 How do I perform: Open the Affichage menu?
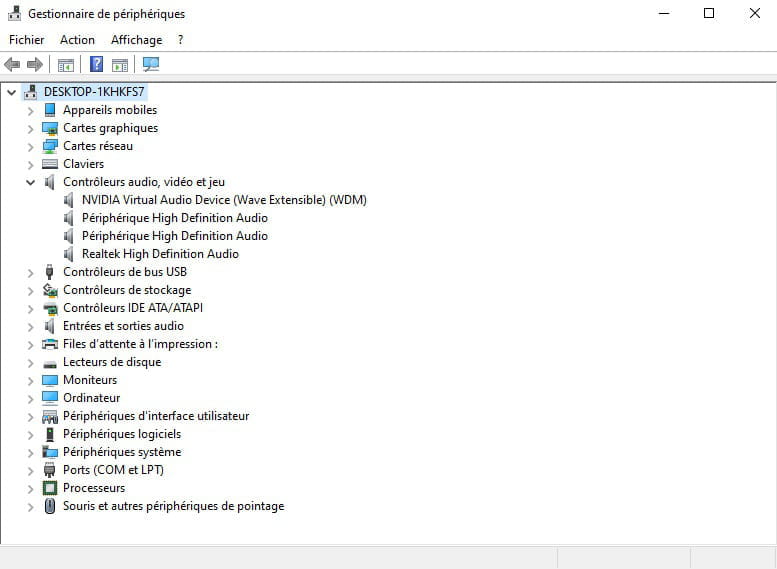136,40
